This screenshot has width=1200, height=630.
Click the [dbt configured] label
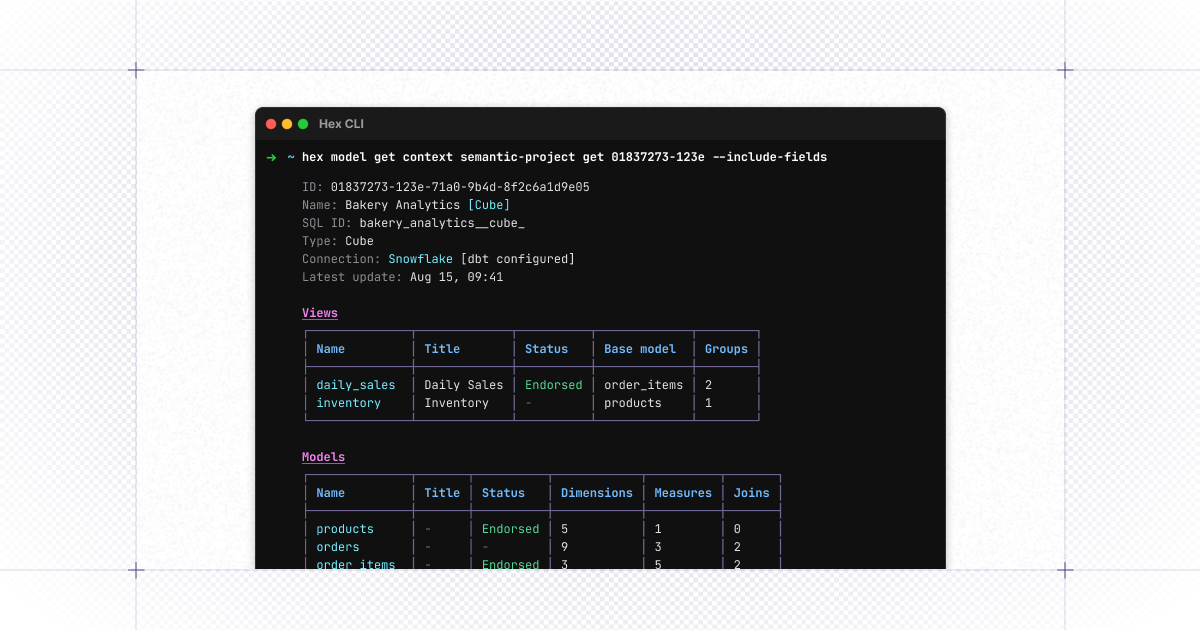click(x=518, y=259)
